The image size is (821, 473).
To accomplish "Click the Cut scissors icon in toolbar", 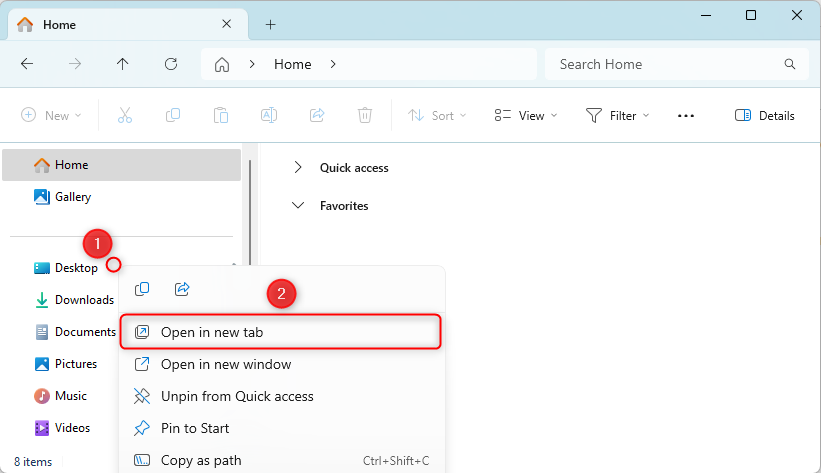I will point(125,115).
